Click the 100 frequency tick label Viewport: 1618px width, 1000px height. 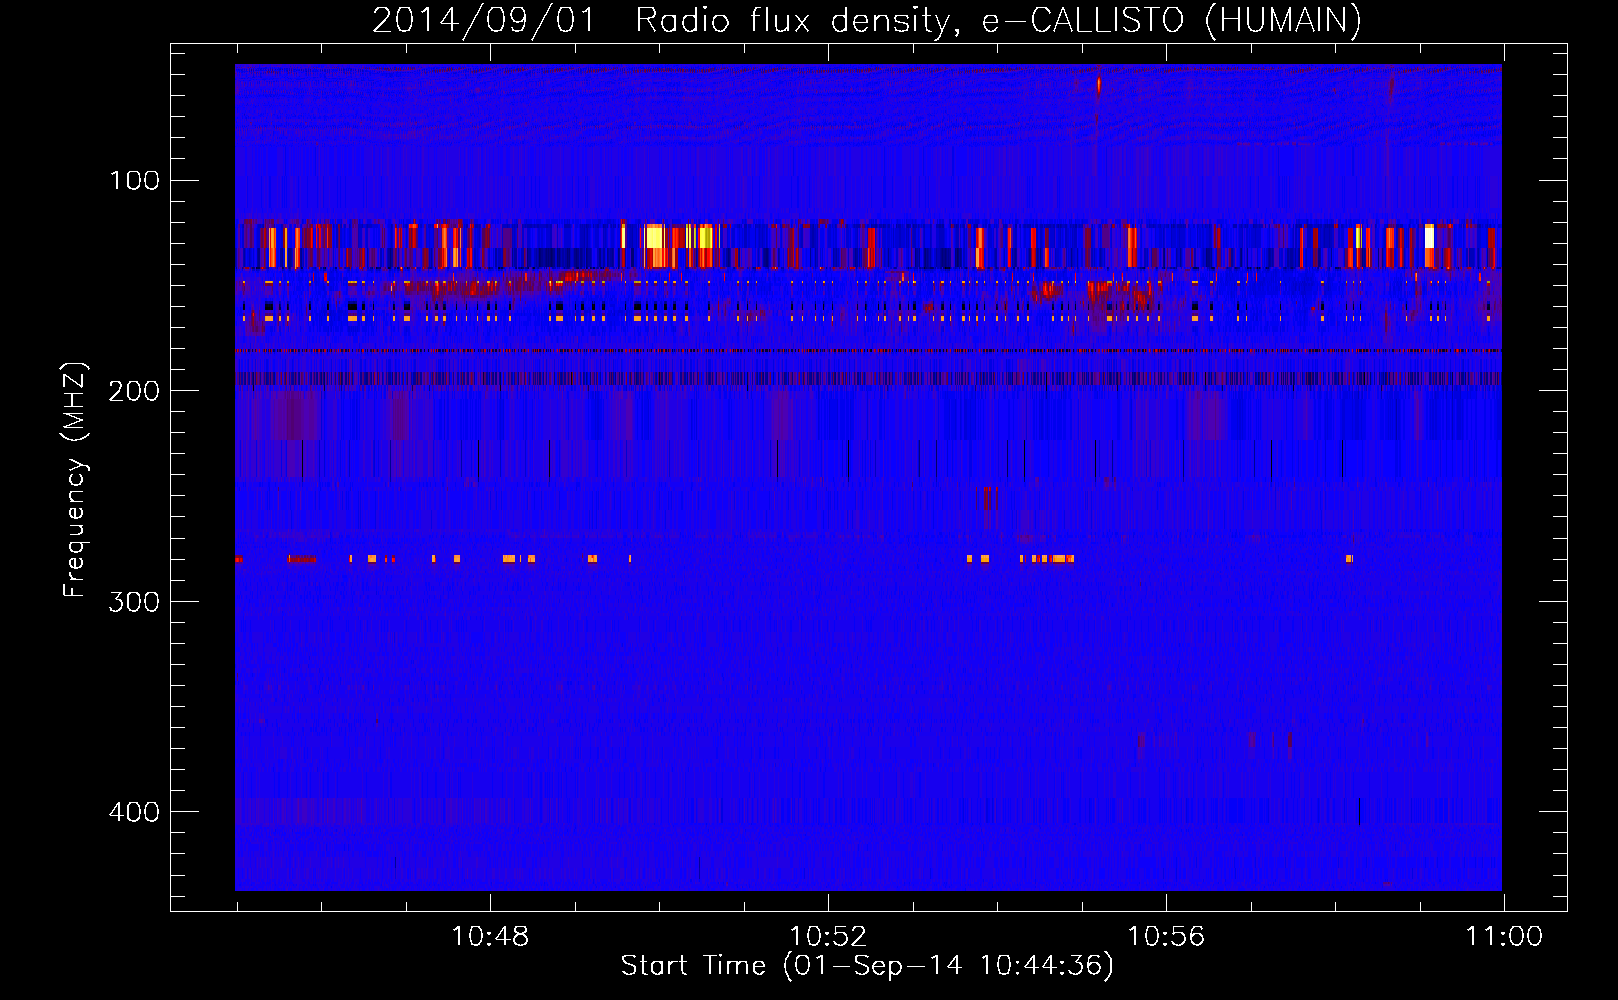click(x=135, y=180)
